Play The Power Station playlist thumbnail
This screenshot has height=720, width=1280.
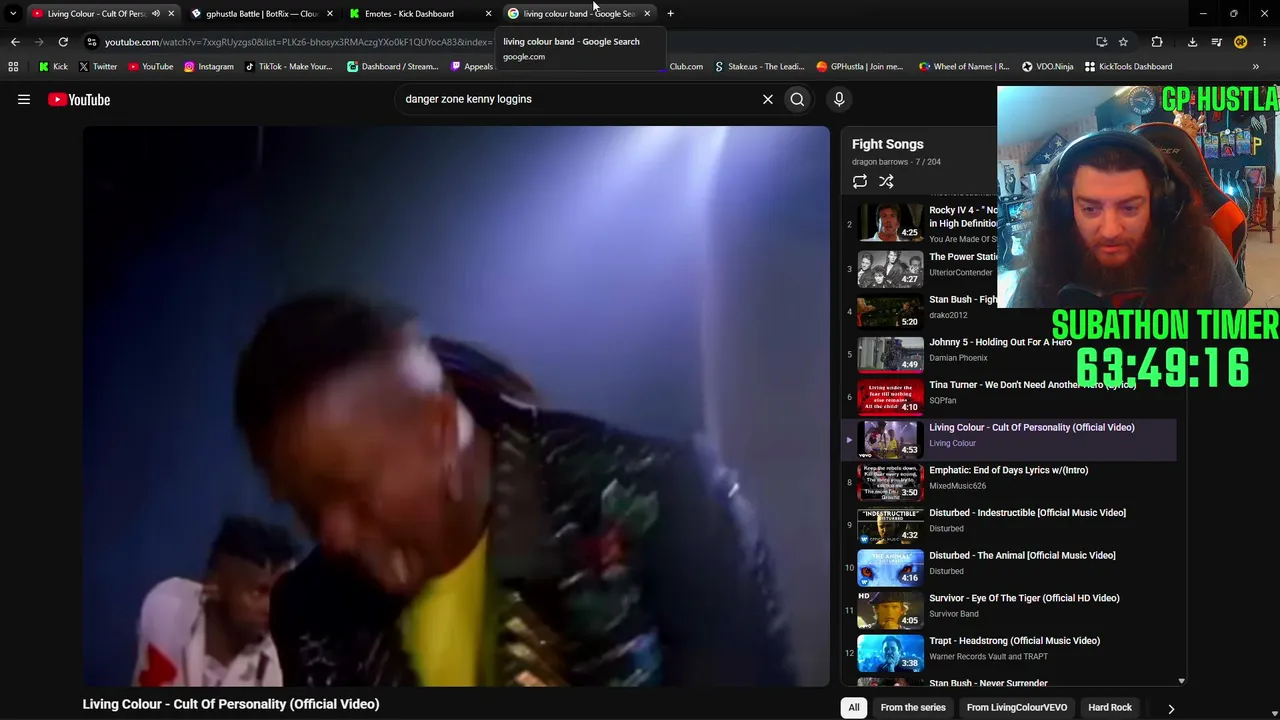[890, 267]
